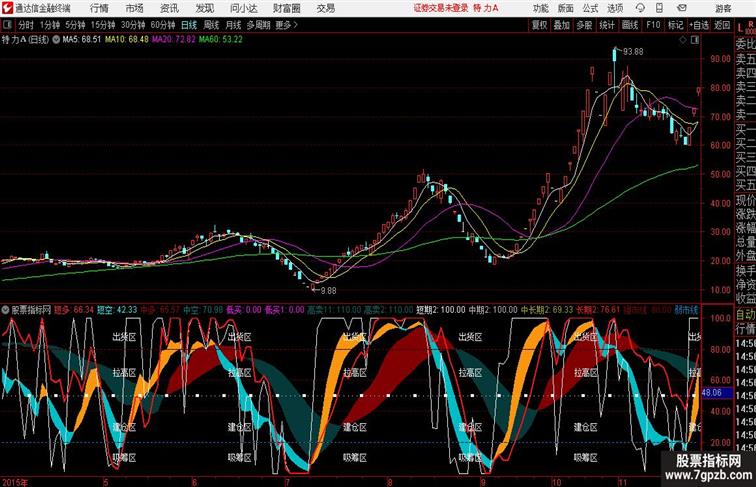Image resolution: width=756 pixels, height=487 pixels.
Task: Select the 日线 daily period
Action: click(x=189, y=25)
